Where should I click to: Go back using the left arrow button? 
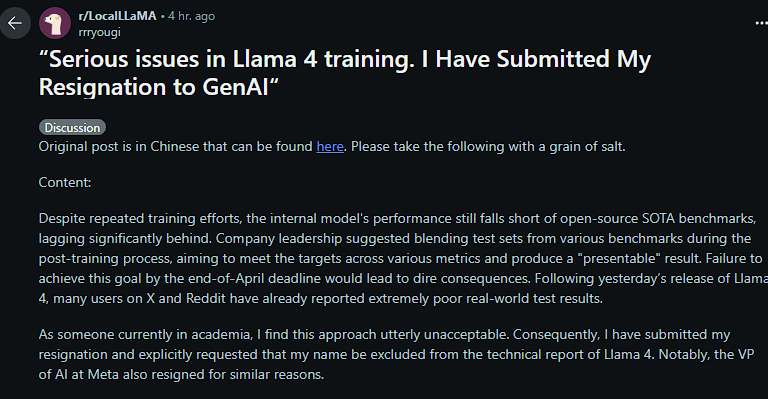14,23
